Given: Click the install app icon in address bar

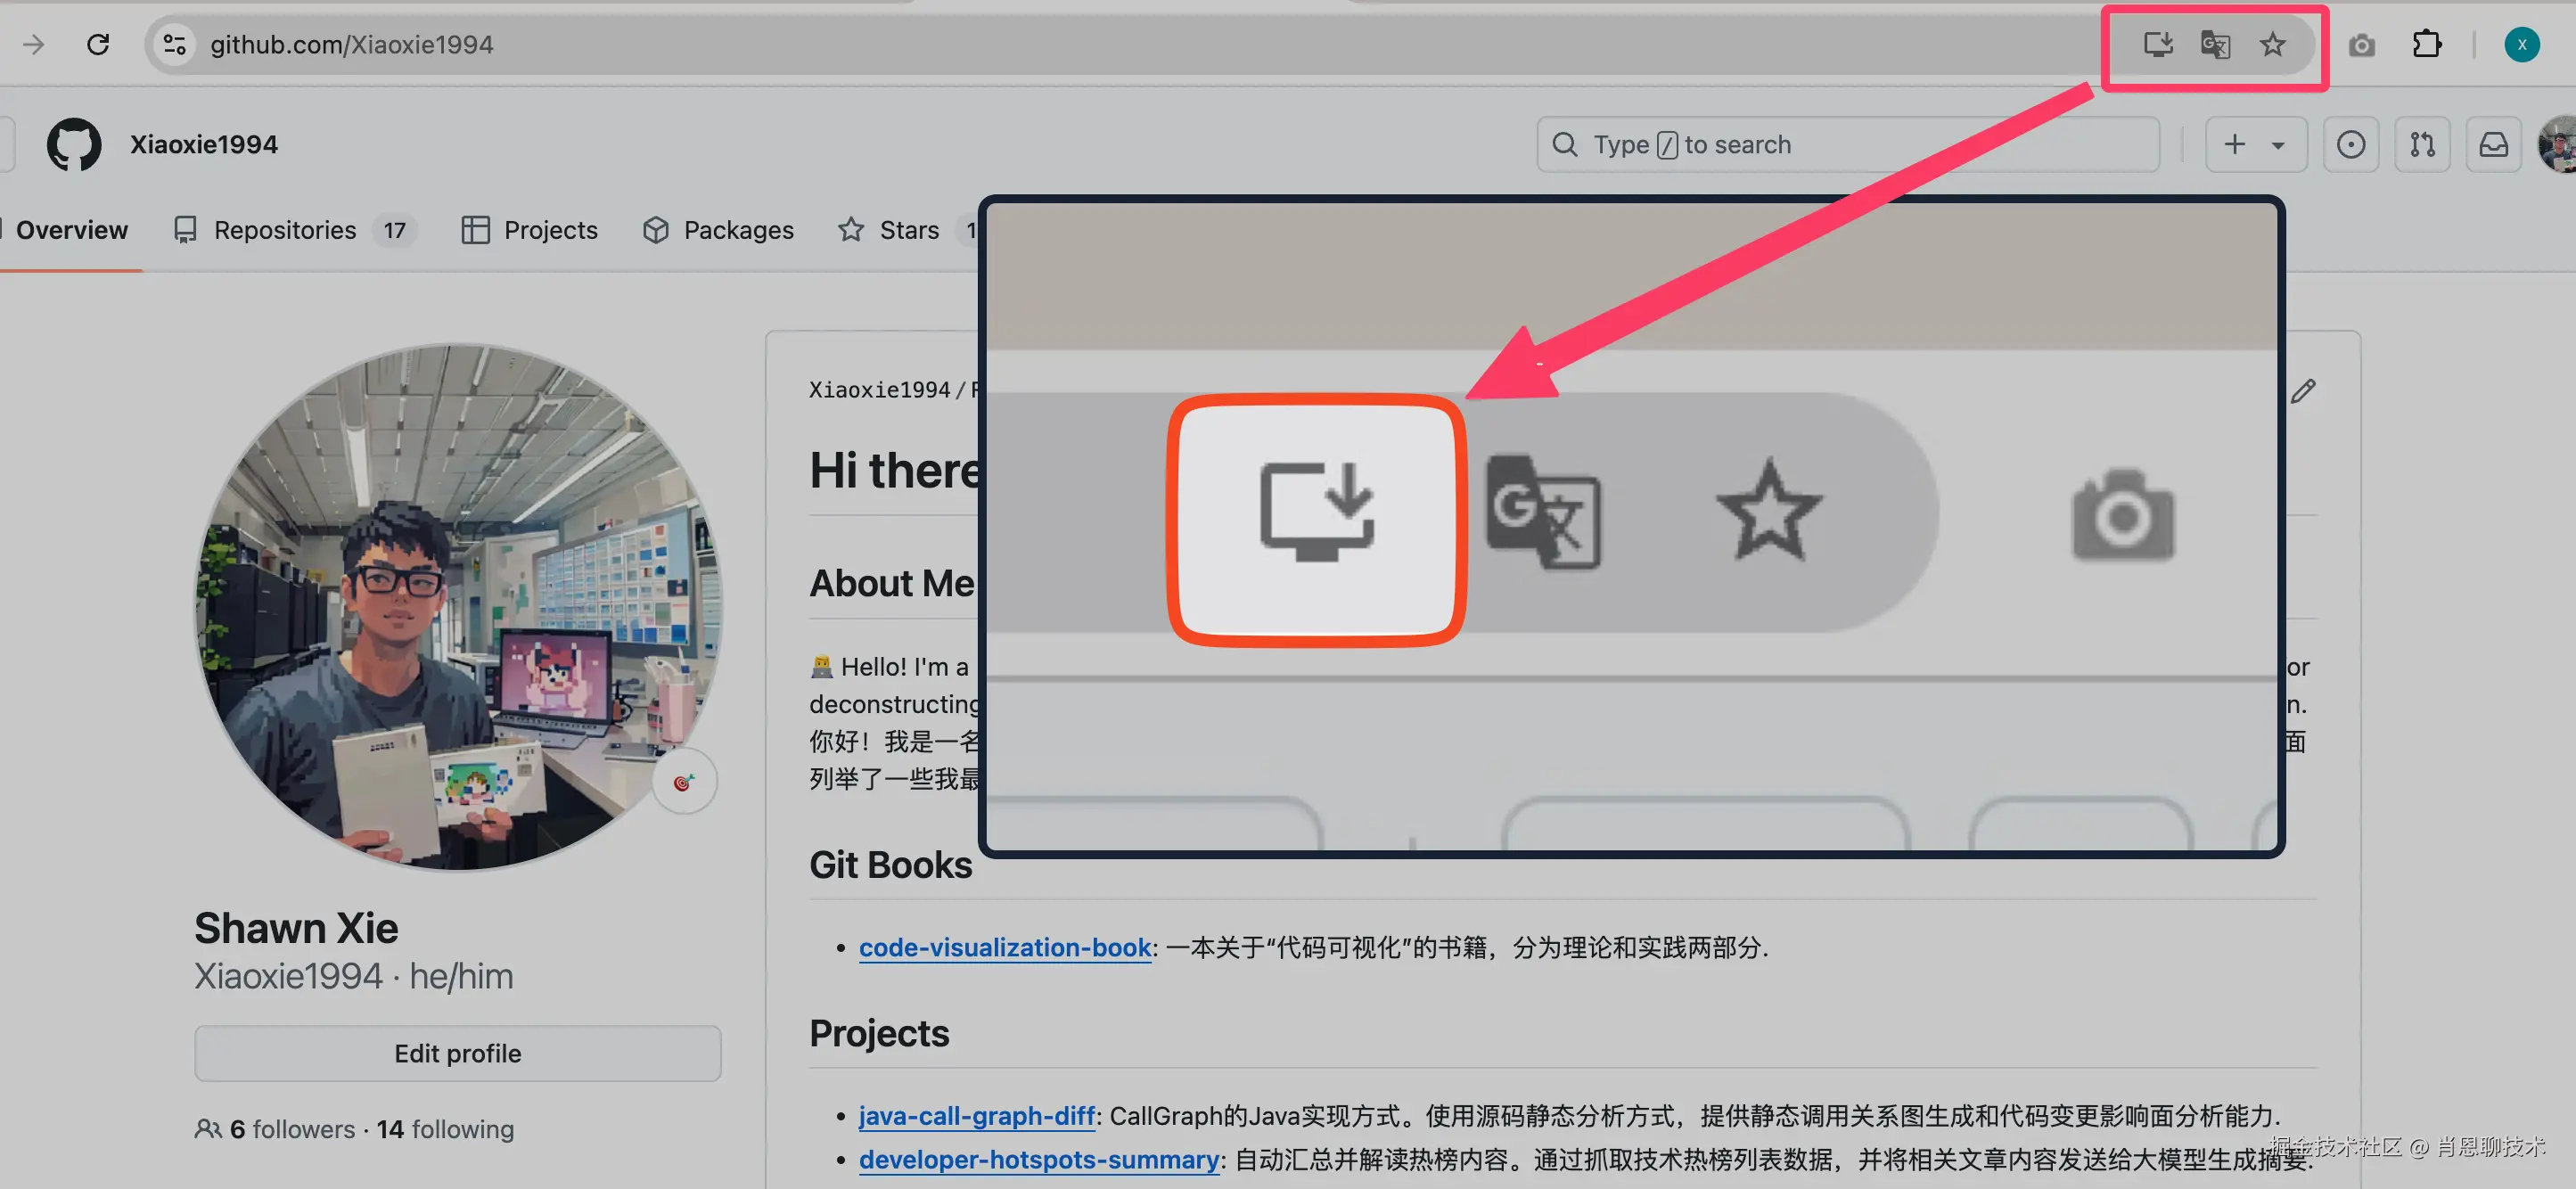Looking at the screenshot, I should click(2157, 44).
